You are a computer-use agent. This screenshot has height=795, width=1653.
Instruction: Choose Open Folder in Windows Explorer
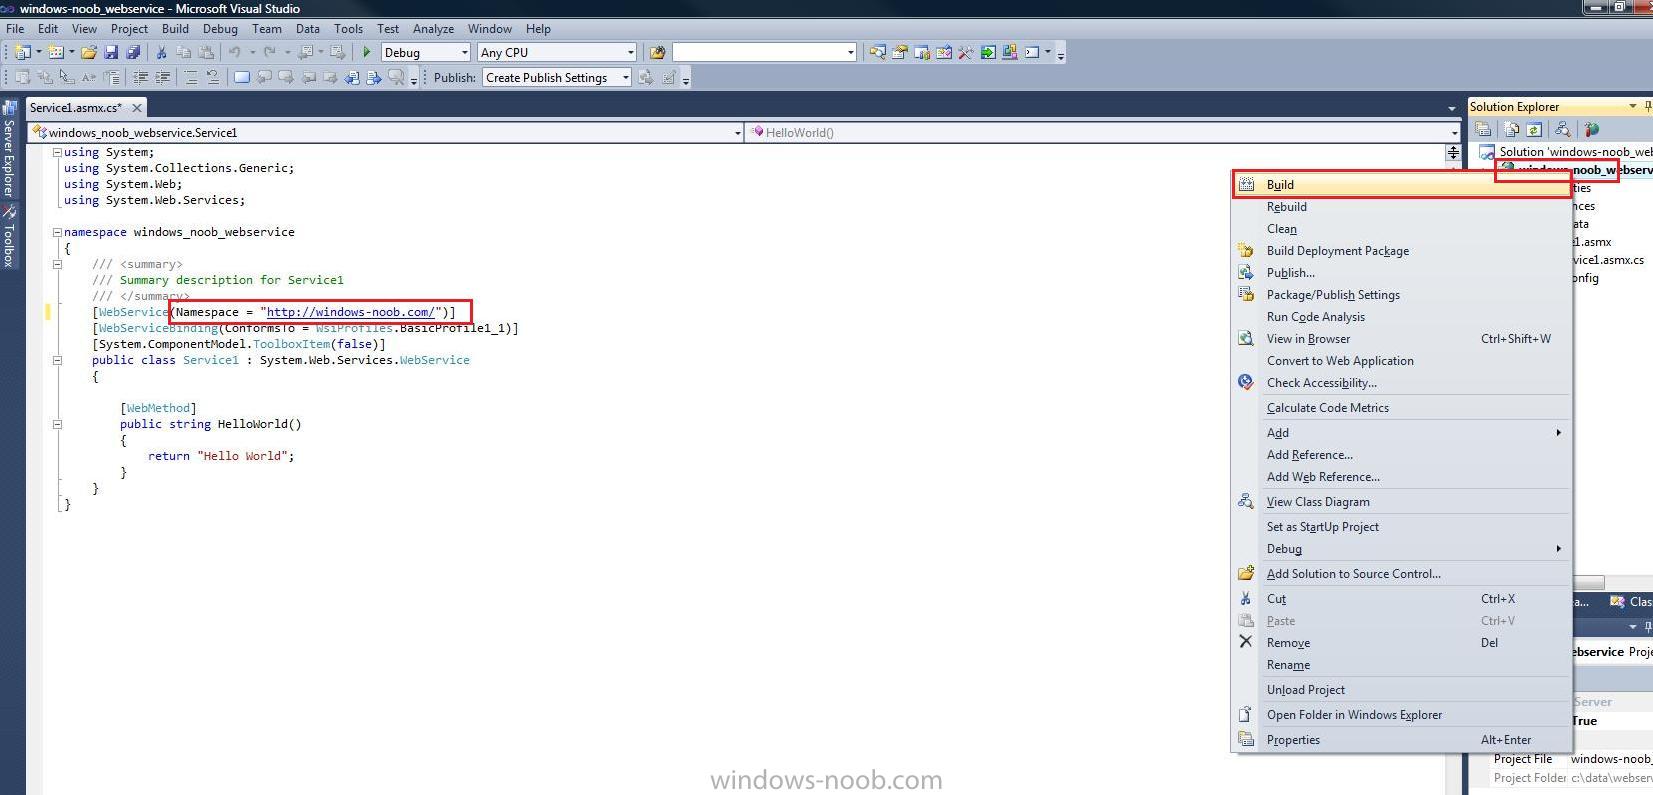1402,715
